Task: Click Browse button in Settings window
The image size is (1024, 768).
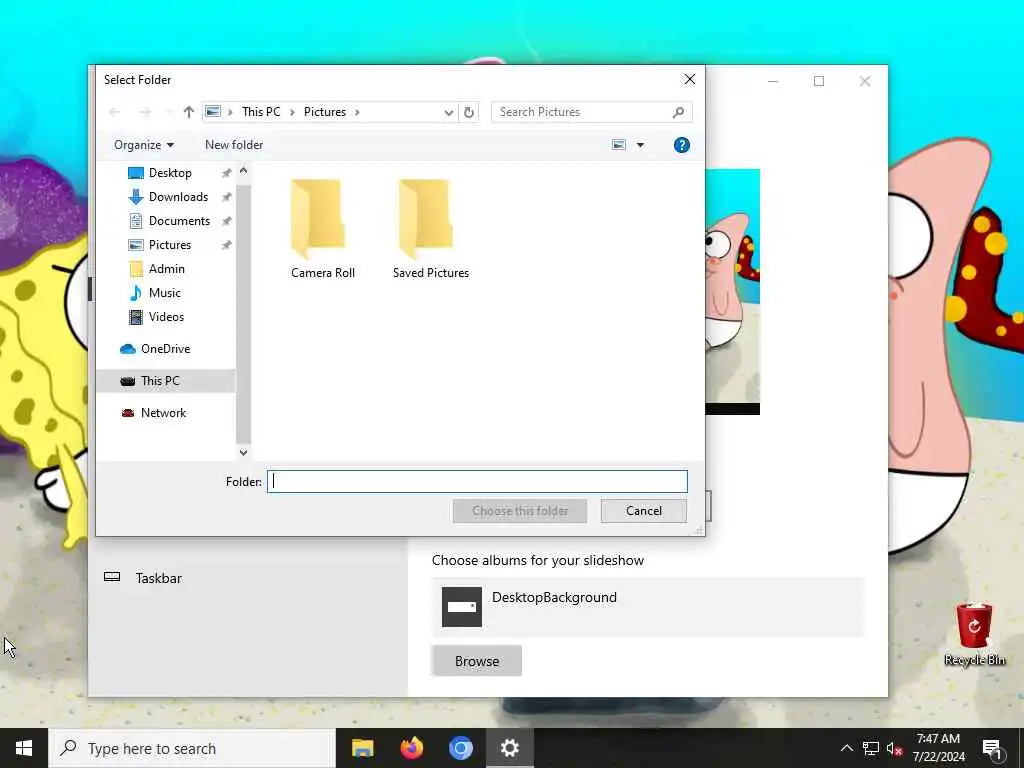Action: coord(477,661)
